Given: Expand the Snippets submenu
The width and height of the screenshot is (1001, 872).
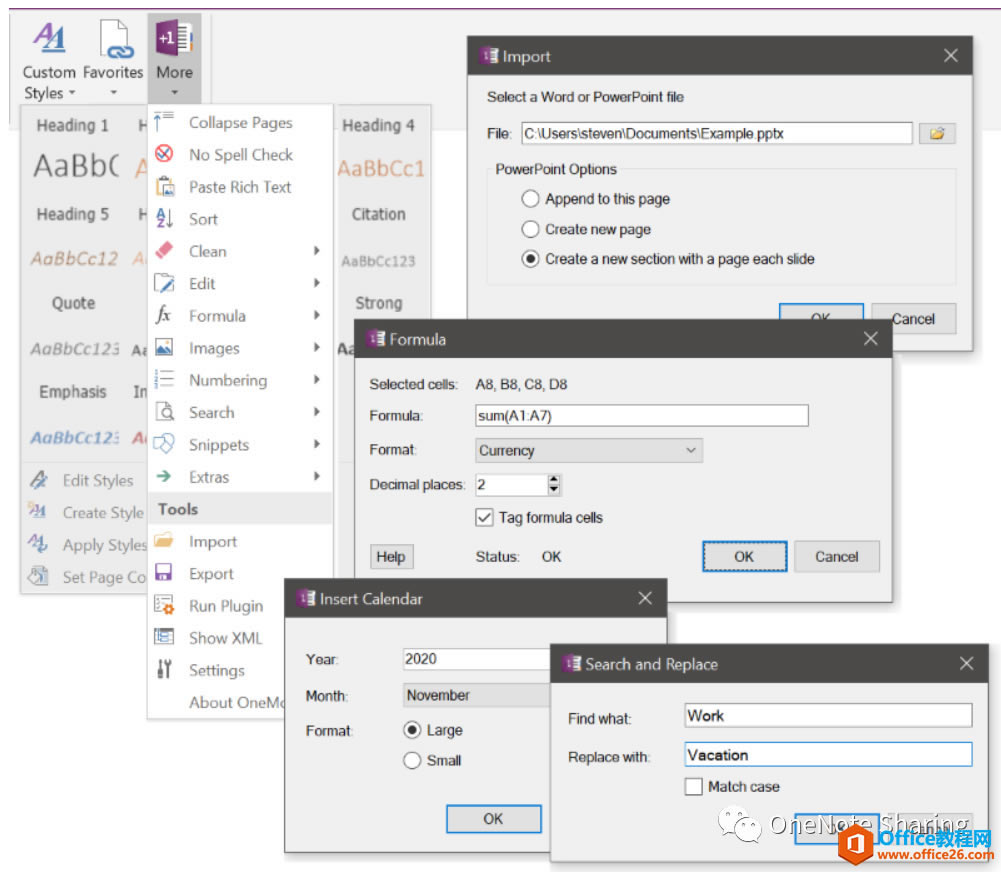Looking at the screenshot, I should pos(217,444).
